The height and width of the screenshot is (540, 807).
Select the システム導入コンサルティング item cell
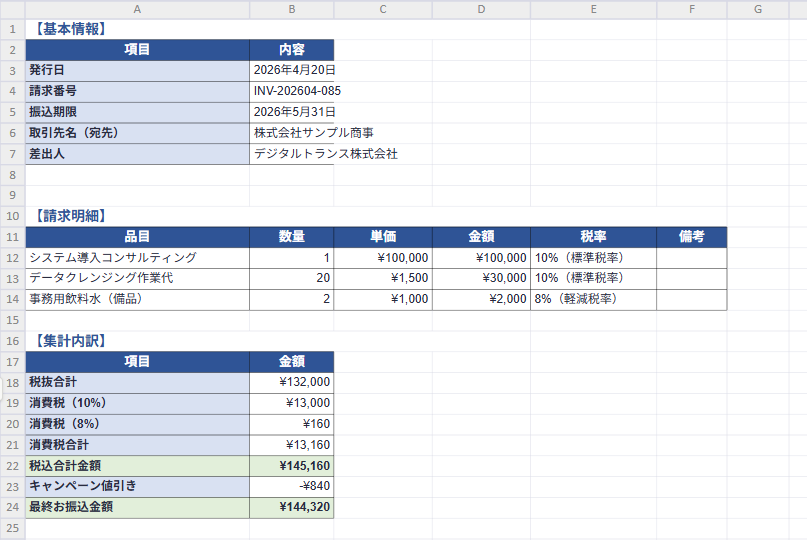tap(137, 257)
